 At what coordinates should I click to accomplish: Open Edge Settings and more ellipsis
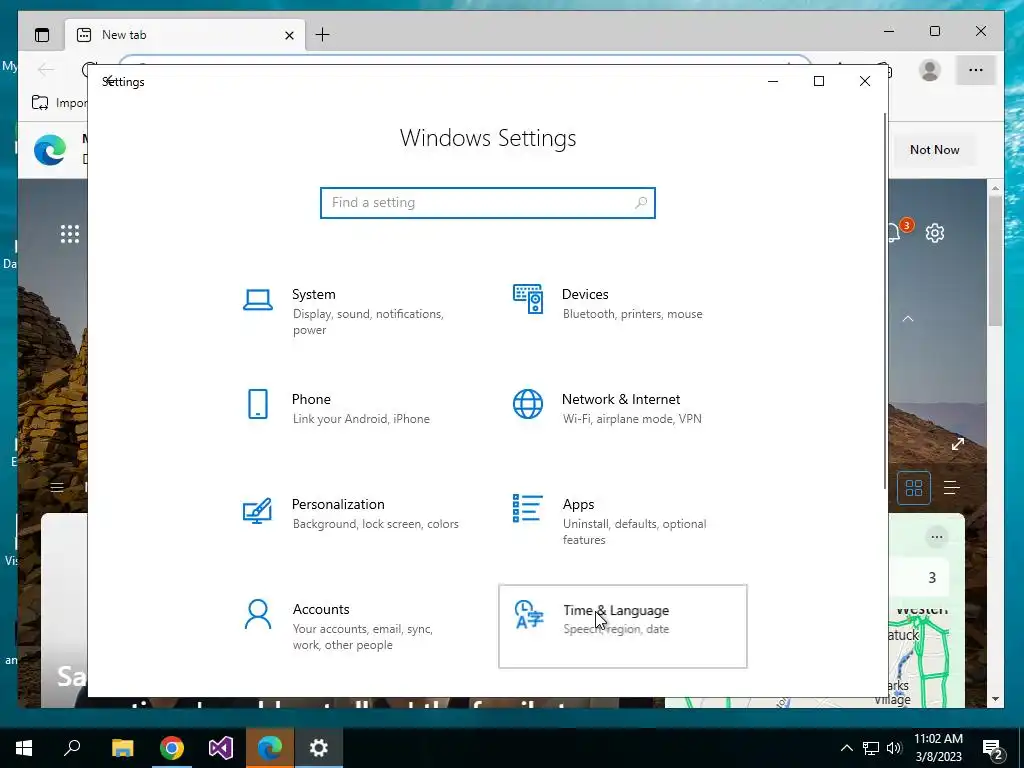tap(976, 70)
